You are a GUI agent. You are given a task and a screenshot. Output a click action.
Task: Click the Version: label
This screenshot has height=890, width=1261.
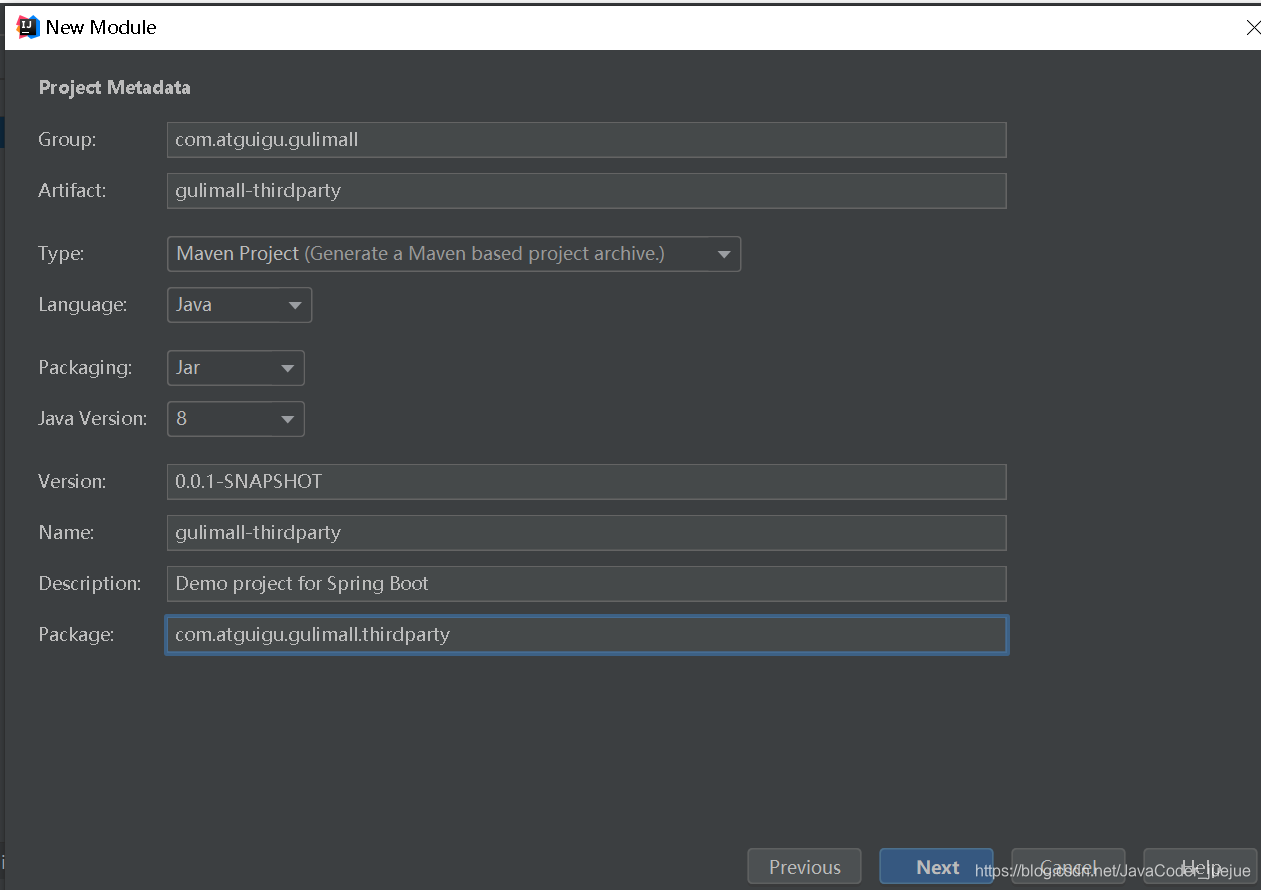pyautogui.click(x=72, y=482)
